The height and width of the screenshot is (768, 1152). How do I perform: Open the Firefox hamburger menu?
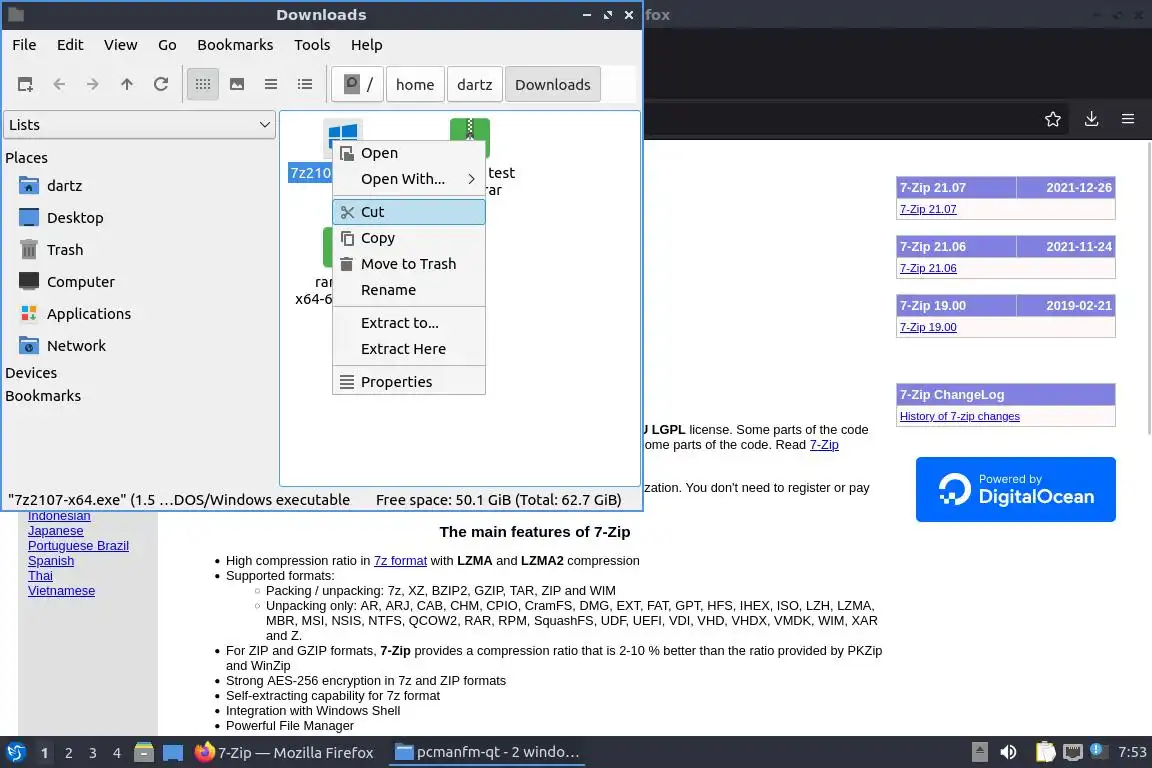[1128, 119]
